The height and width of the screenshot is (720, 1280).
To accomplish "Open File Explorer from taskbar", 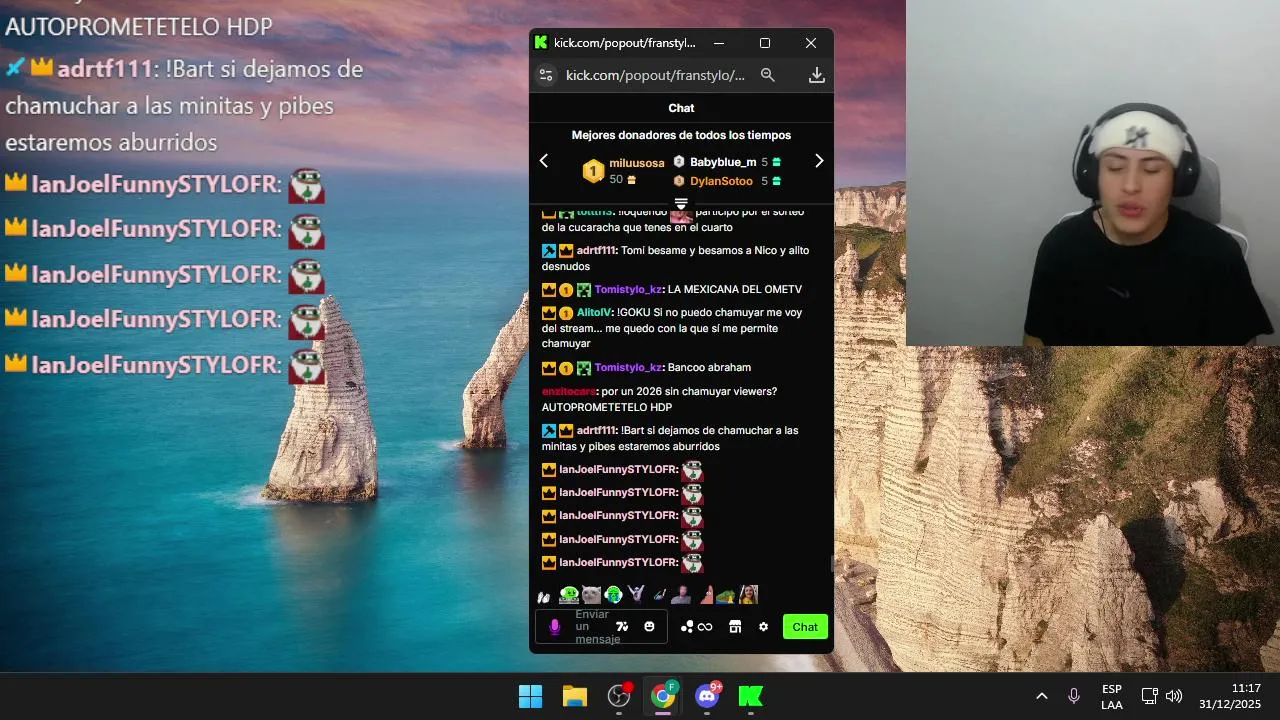I will 574,696.
